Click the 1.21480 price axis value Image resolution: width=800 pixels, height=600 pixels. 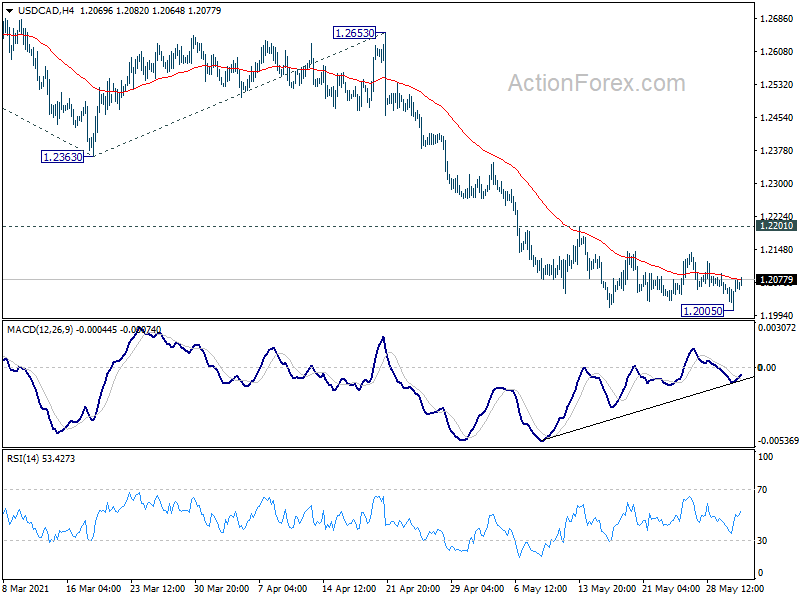[x=776, y=250]
